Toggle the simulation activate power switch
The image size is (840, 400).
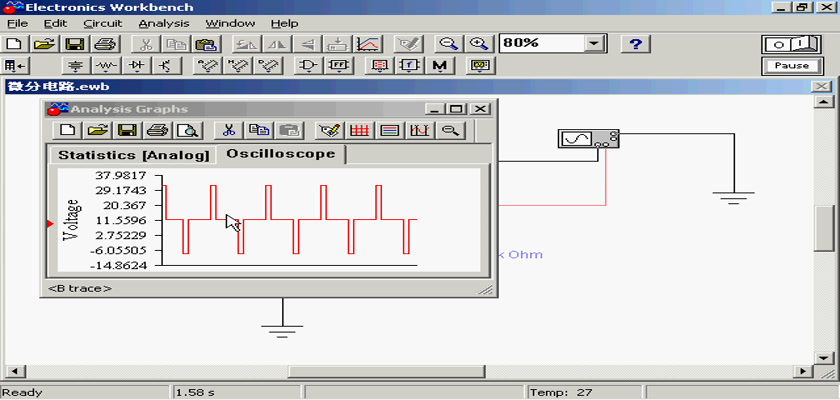pos(791,44)
